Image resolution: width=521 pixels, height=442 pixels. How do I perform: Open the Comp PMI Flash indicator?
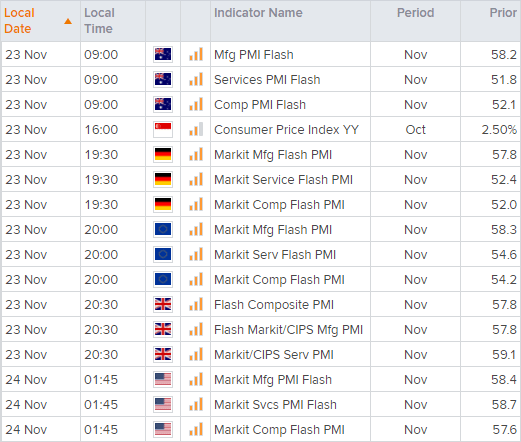pos(260,104)
